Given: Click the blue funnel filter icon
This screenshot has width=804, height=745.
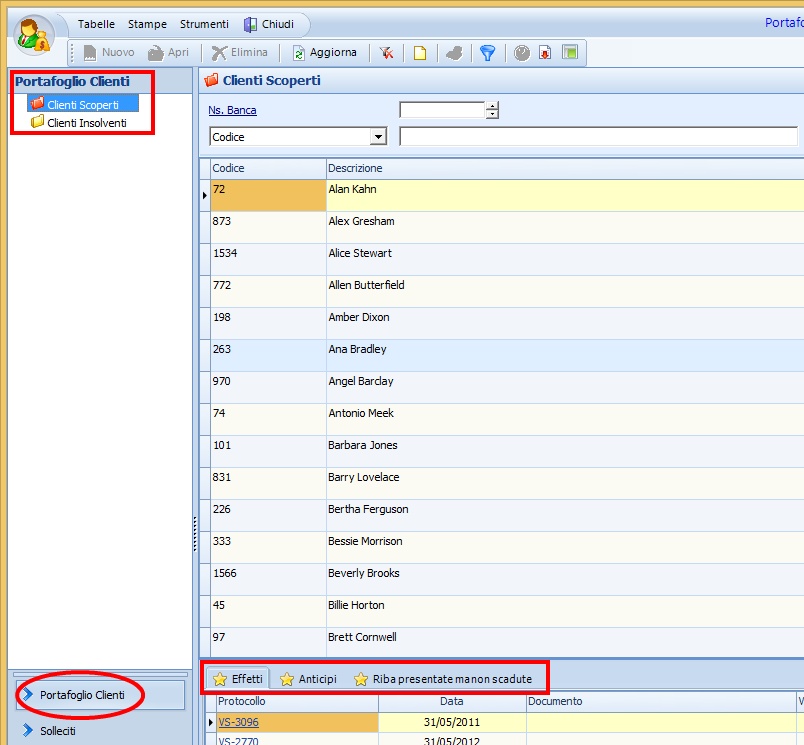Looking at the screenshot, I should 487,53.
